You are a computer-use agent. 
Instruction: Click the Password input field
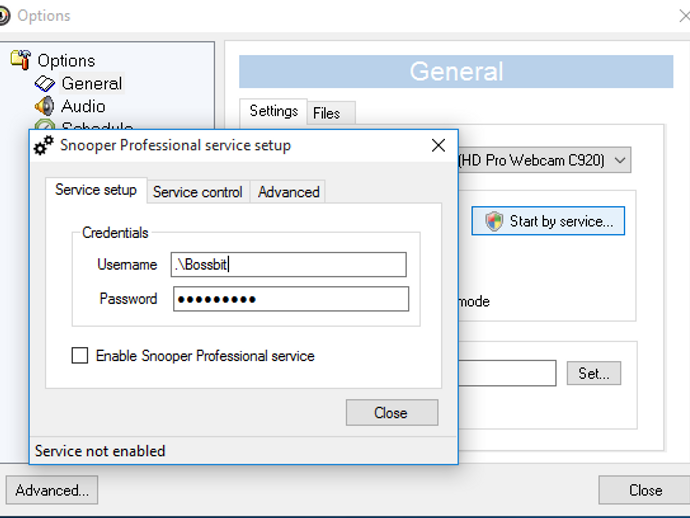[291, 299]
